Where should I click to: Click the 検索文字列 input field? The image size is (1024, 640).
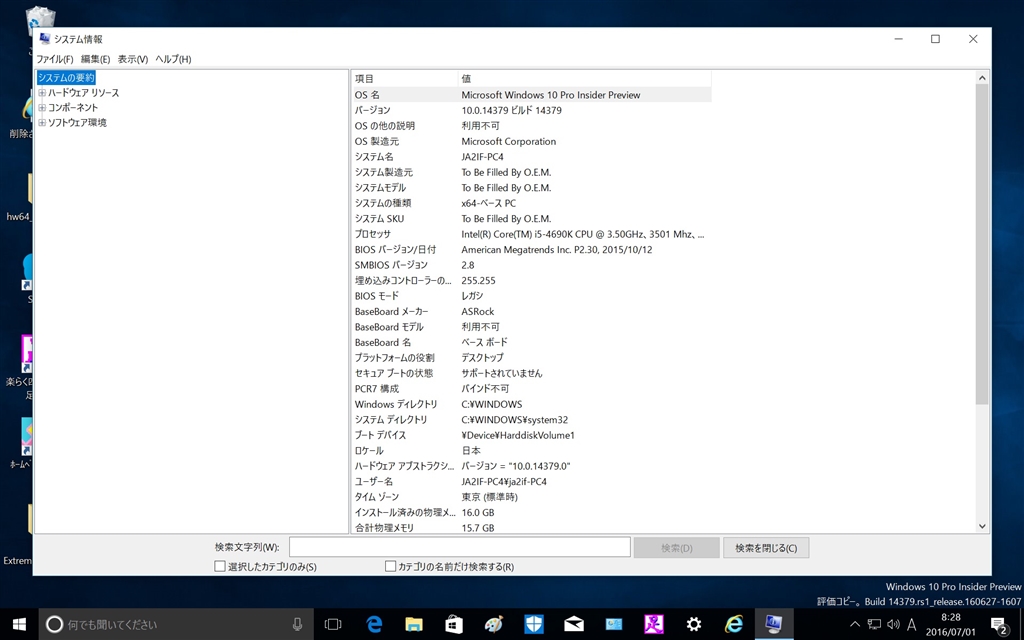click(460, 547)
